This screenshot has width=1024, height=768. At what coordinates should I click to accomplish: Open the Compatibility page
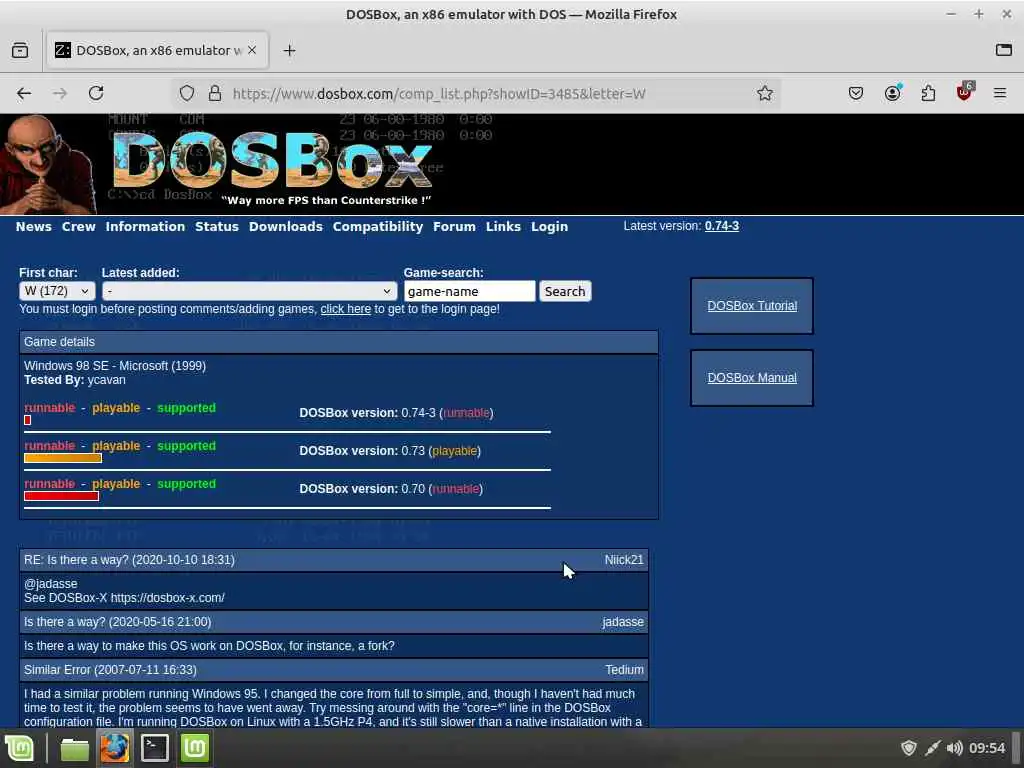point(377,227)
